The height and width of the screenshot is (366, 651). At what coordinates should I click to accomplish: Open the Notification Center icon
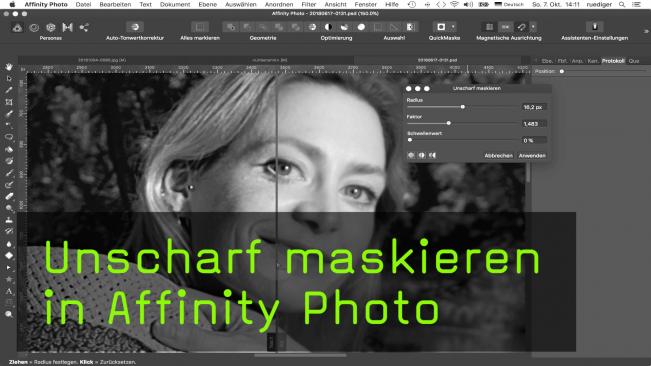pos(636,5)
